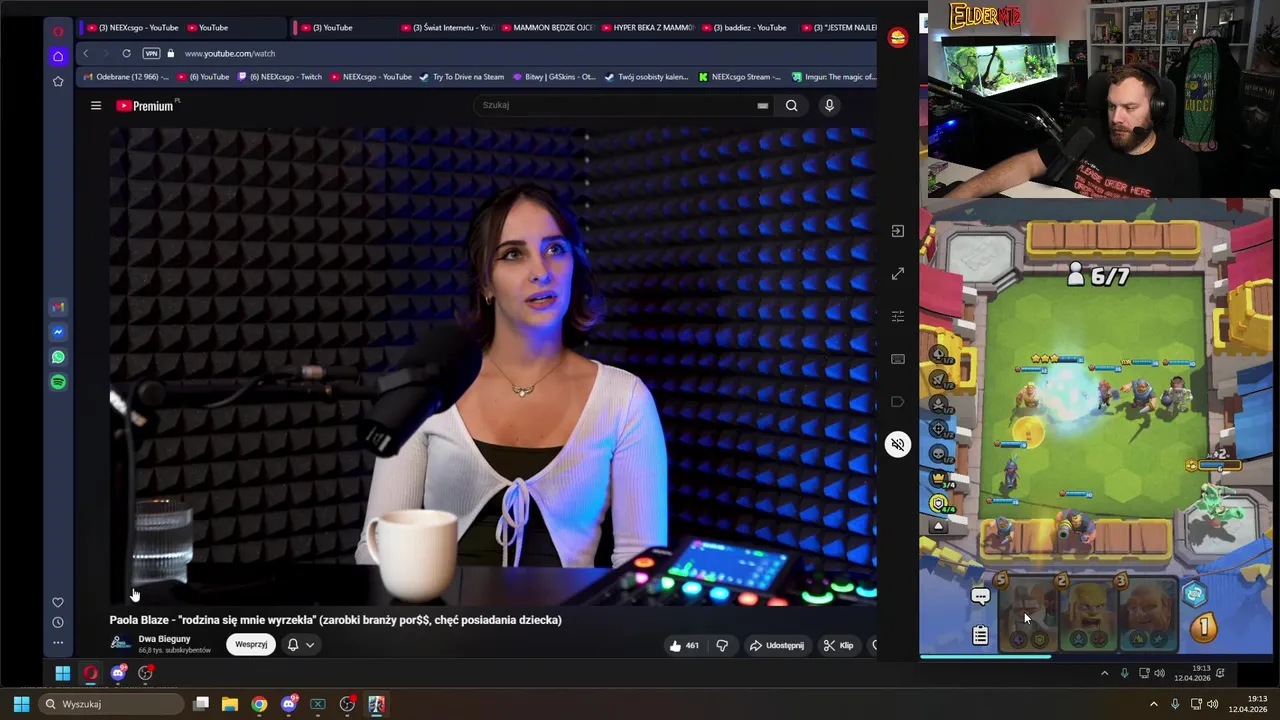Image resolution: width=1280 pixels, height=720 pixels.
Task: Unmute with the crossed speaker icon
Action: coord(898,444)
